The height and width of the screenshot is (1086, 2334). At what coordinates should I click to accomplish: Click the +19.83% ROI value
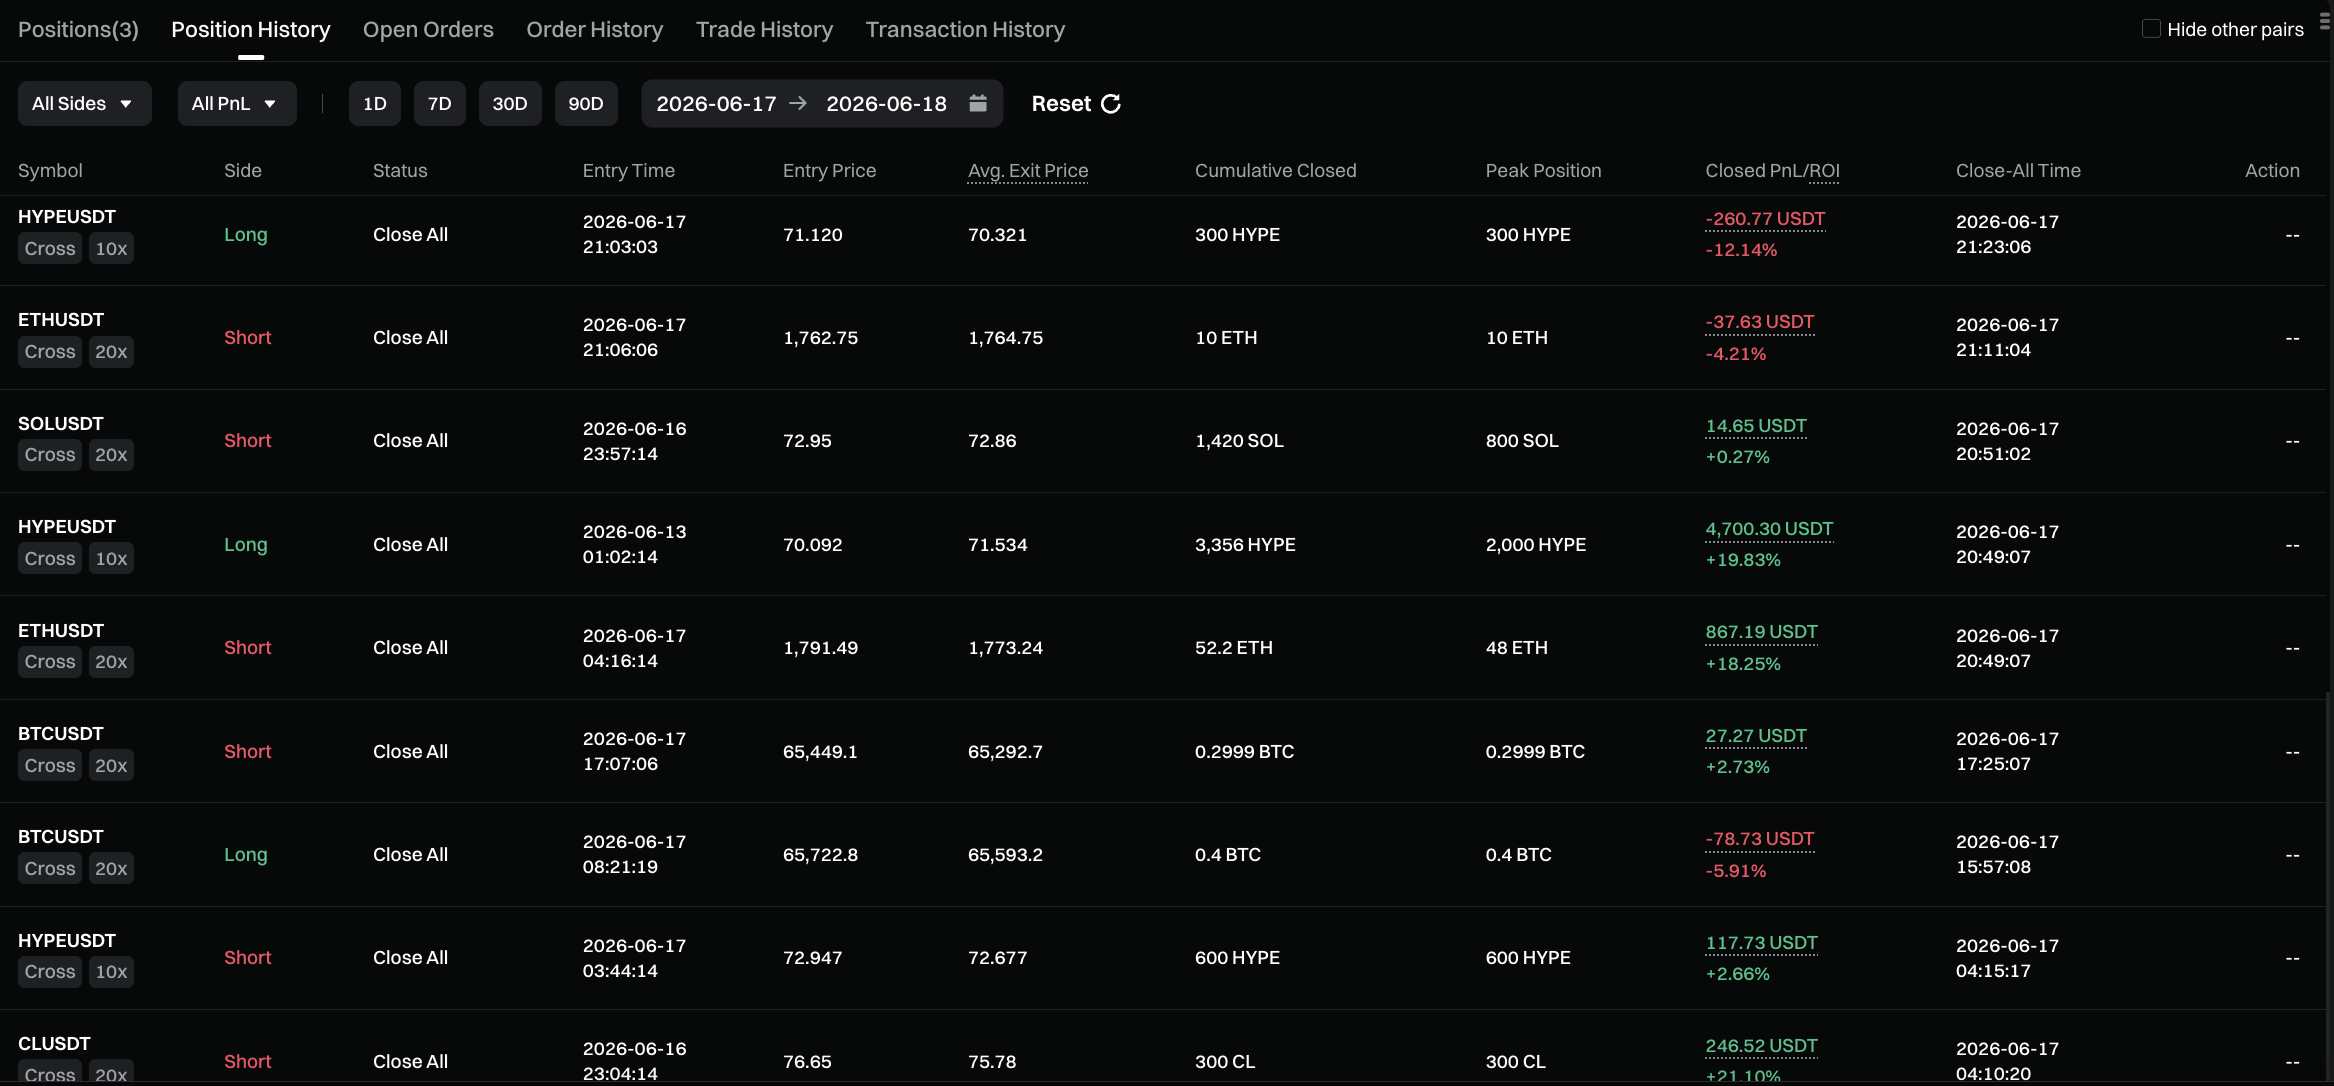[1743, 560]
